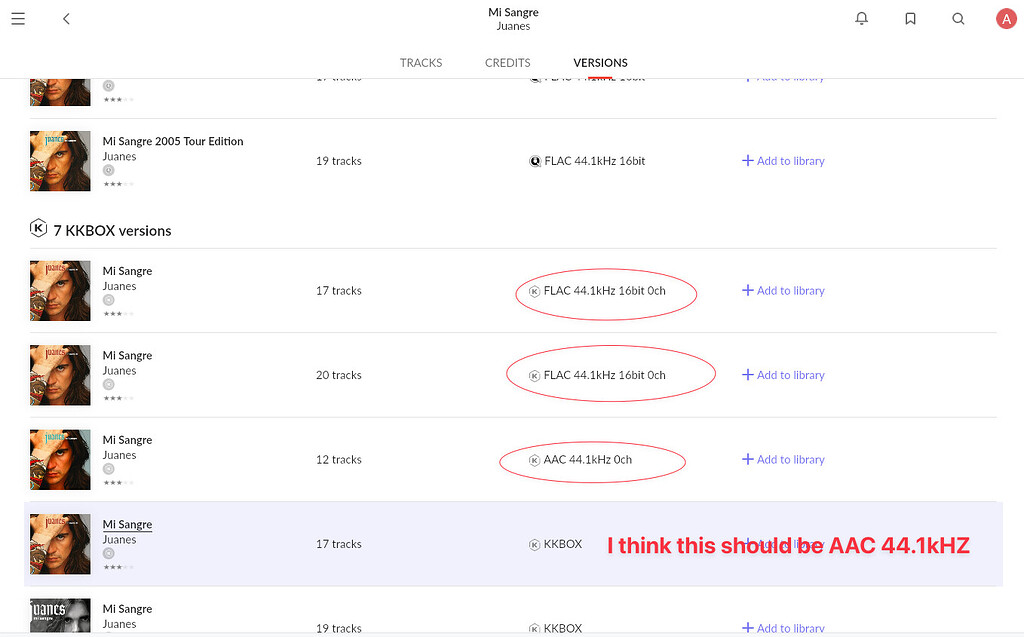This screenshot has width=1024, height=637.
Task: Click the AAC 44.1kHz badge on the 12-track version
Action: pyautogui.click(x=592, y=459)
